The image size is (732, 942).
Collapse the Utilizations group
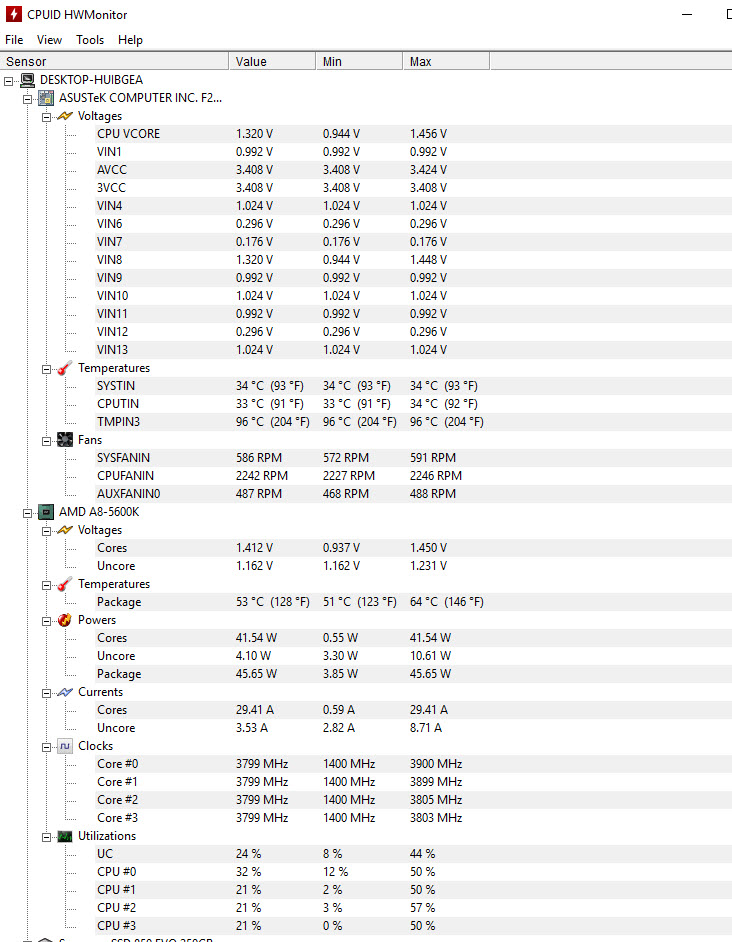[x=46, y=837]
